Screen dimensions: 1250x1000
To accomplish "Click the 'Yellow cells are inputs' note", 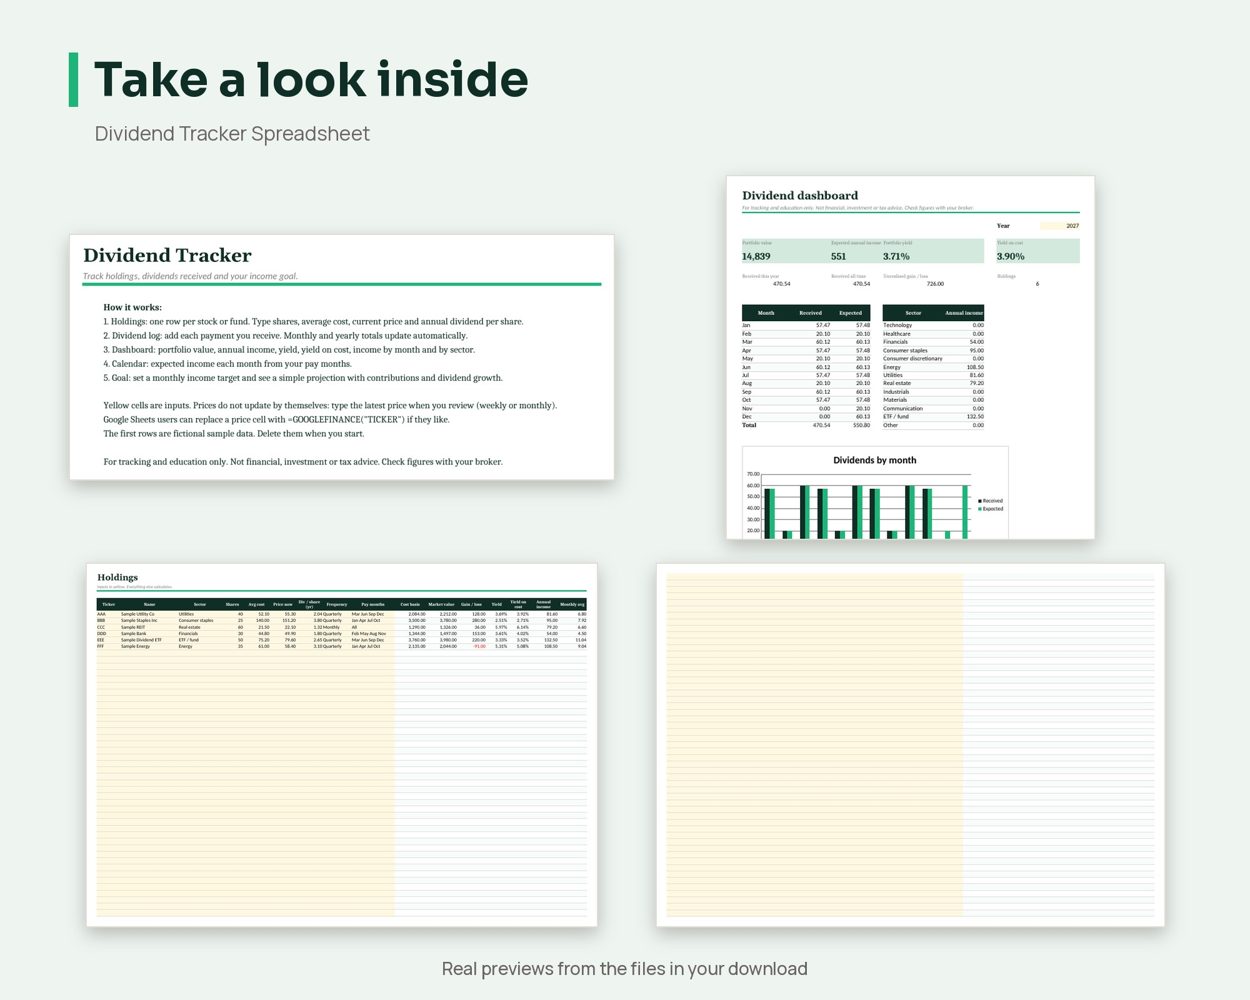I will click(x=330, y=406).
